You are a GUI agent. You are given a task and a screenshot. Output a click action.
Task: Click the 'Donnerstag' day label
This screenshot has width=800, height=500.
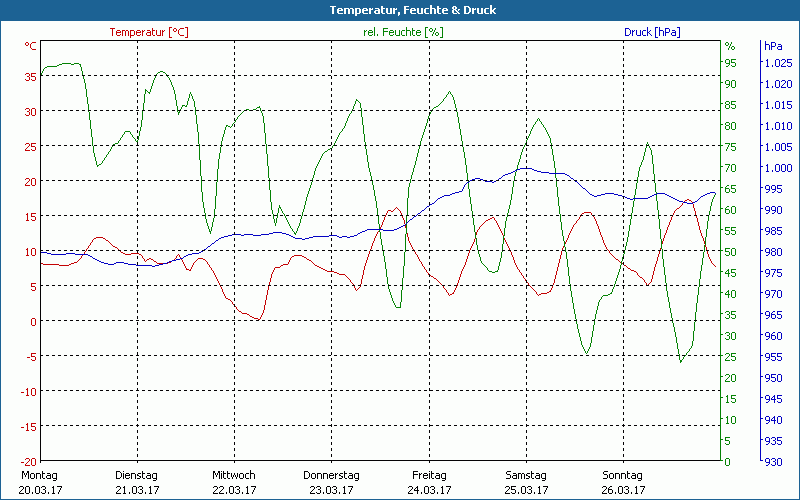pos(331,475)
